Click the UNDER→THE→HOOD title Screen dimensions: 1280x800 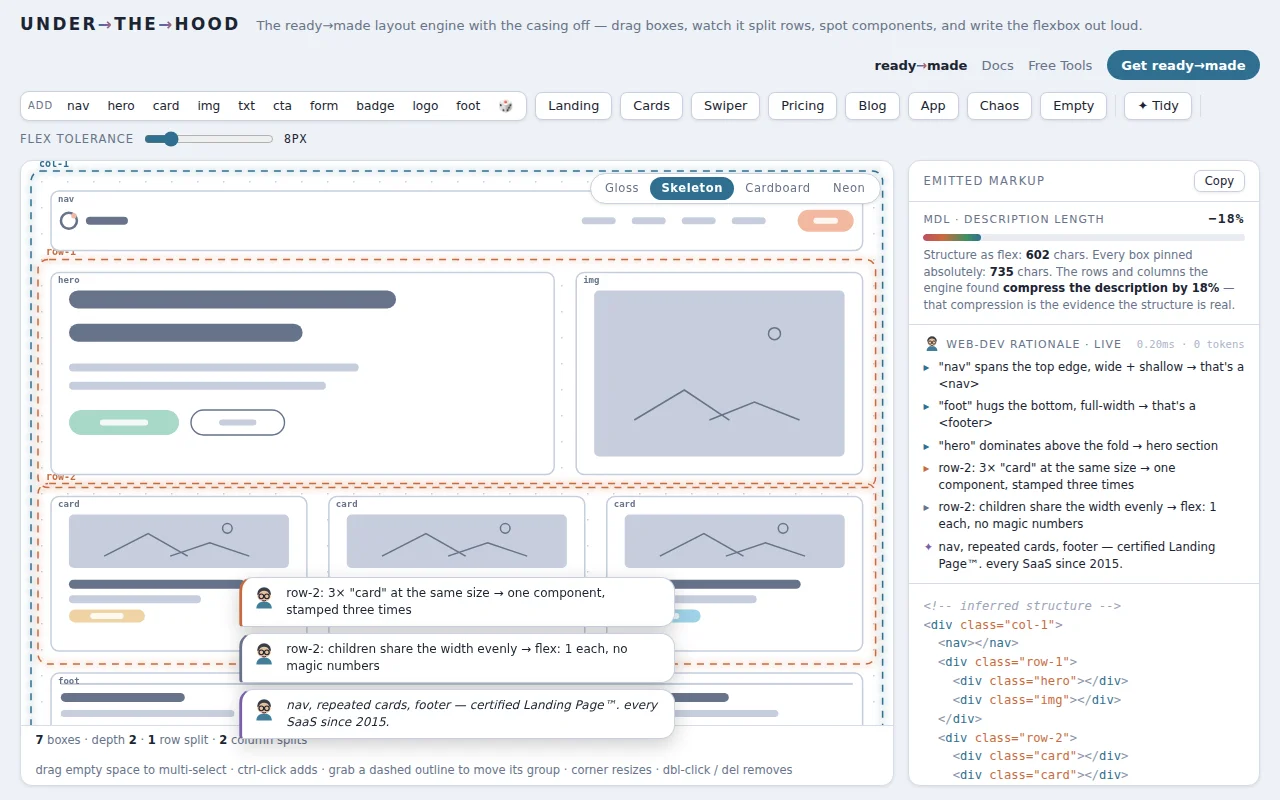tap(130, 24)
